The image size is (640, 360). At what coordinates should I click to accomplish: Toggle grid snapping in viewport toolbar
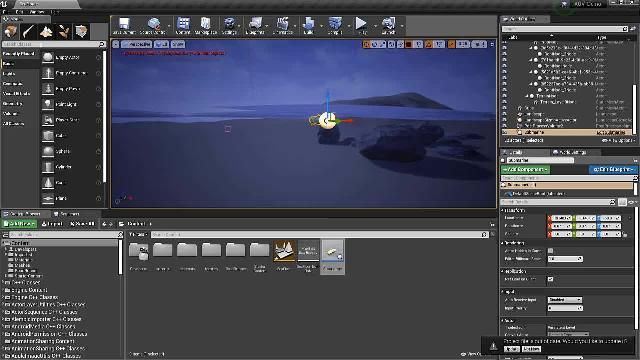(409, 44)
